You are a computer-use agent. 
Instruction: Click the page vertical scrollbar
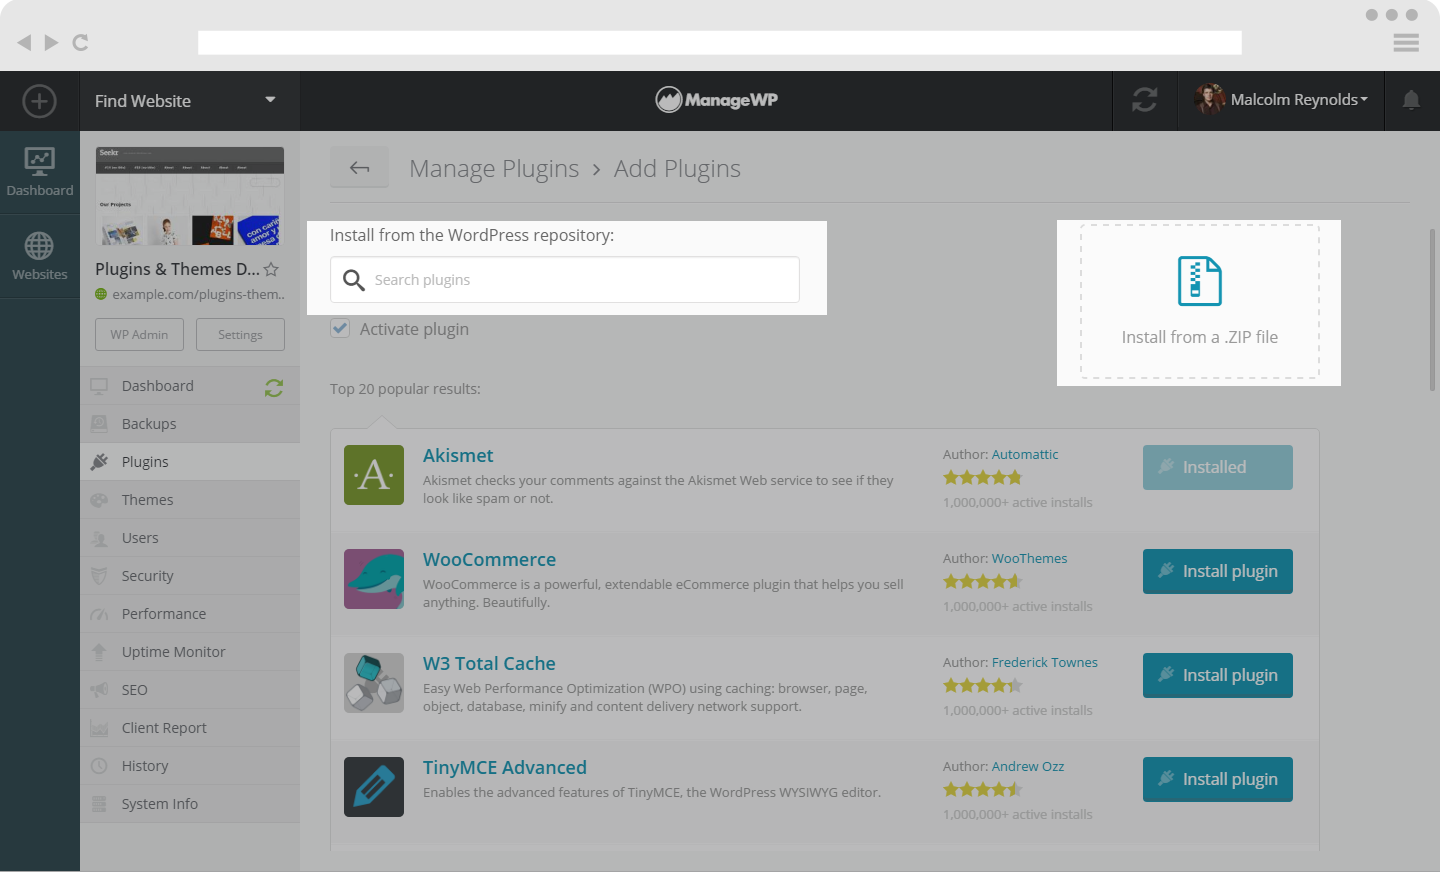point(1433,310)
